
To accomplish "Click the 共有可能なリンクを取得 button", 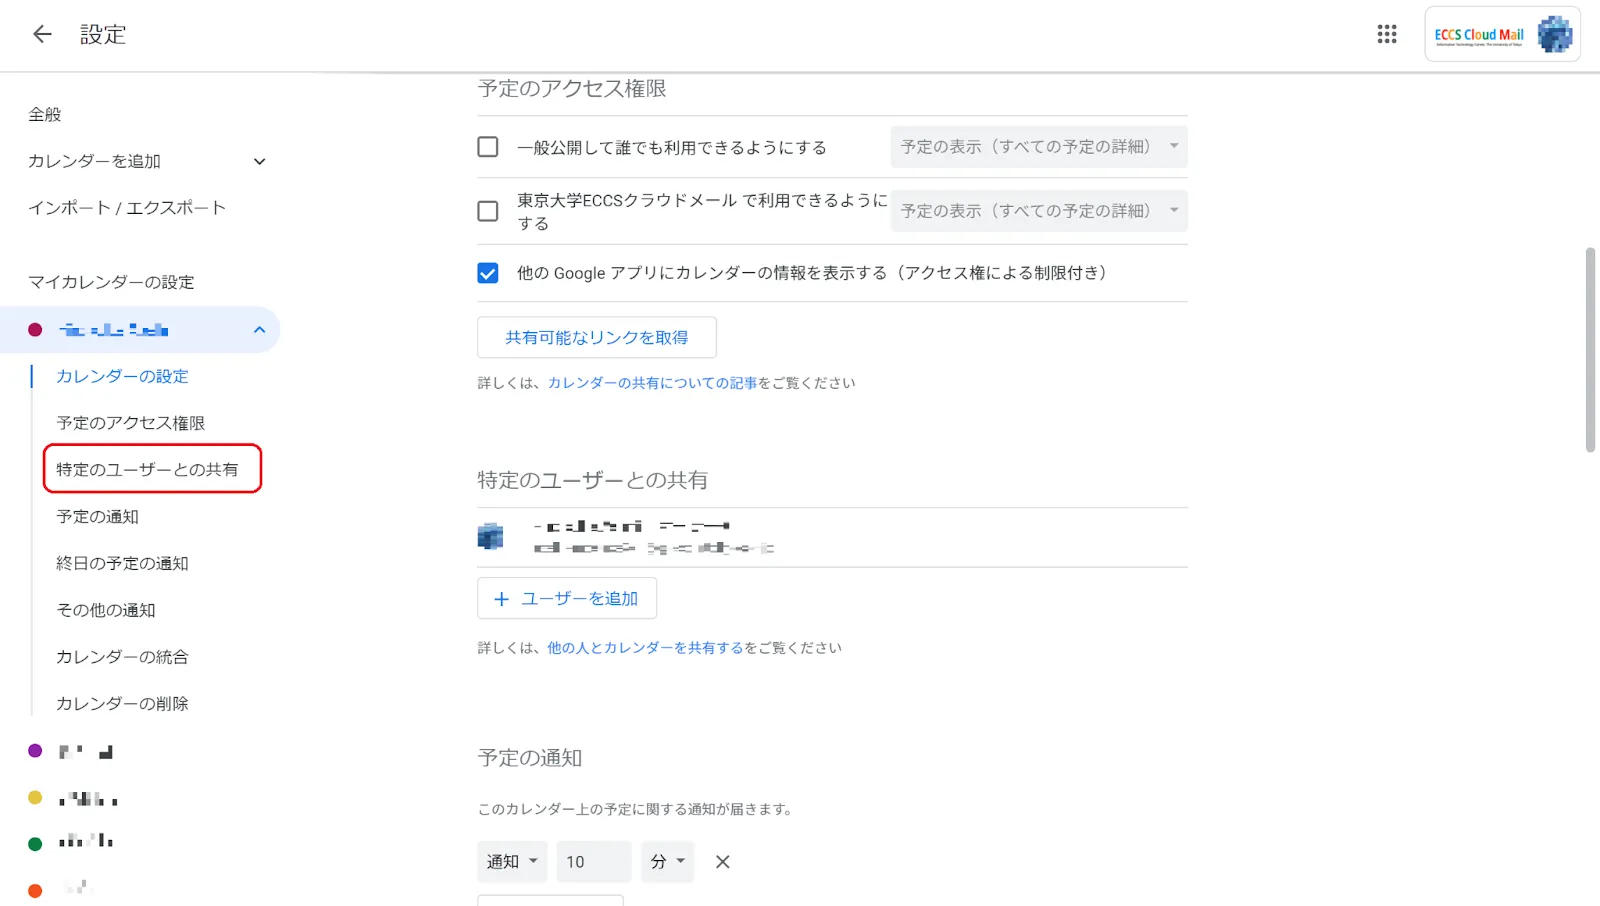I will (596, 337).
